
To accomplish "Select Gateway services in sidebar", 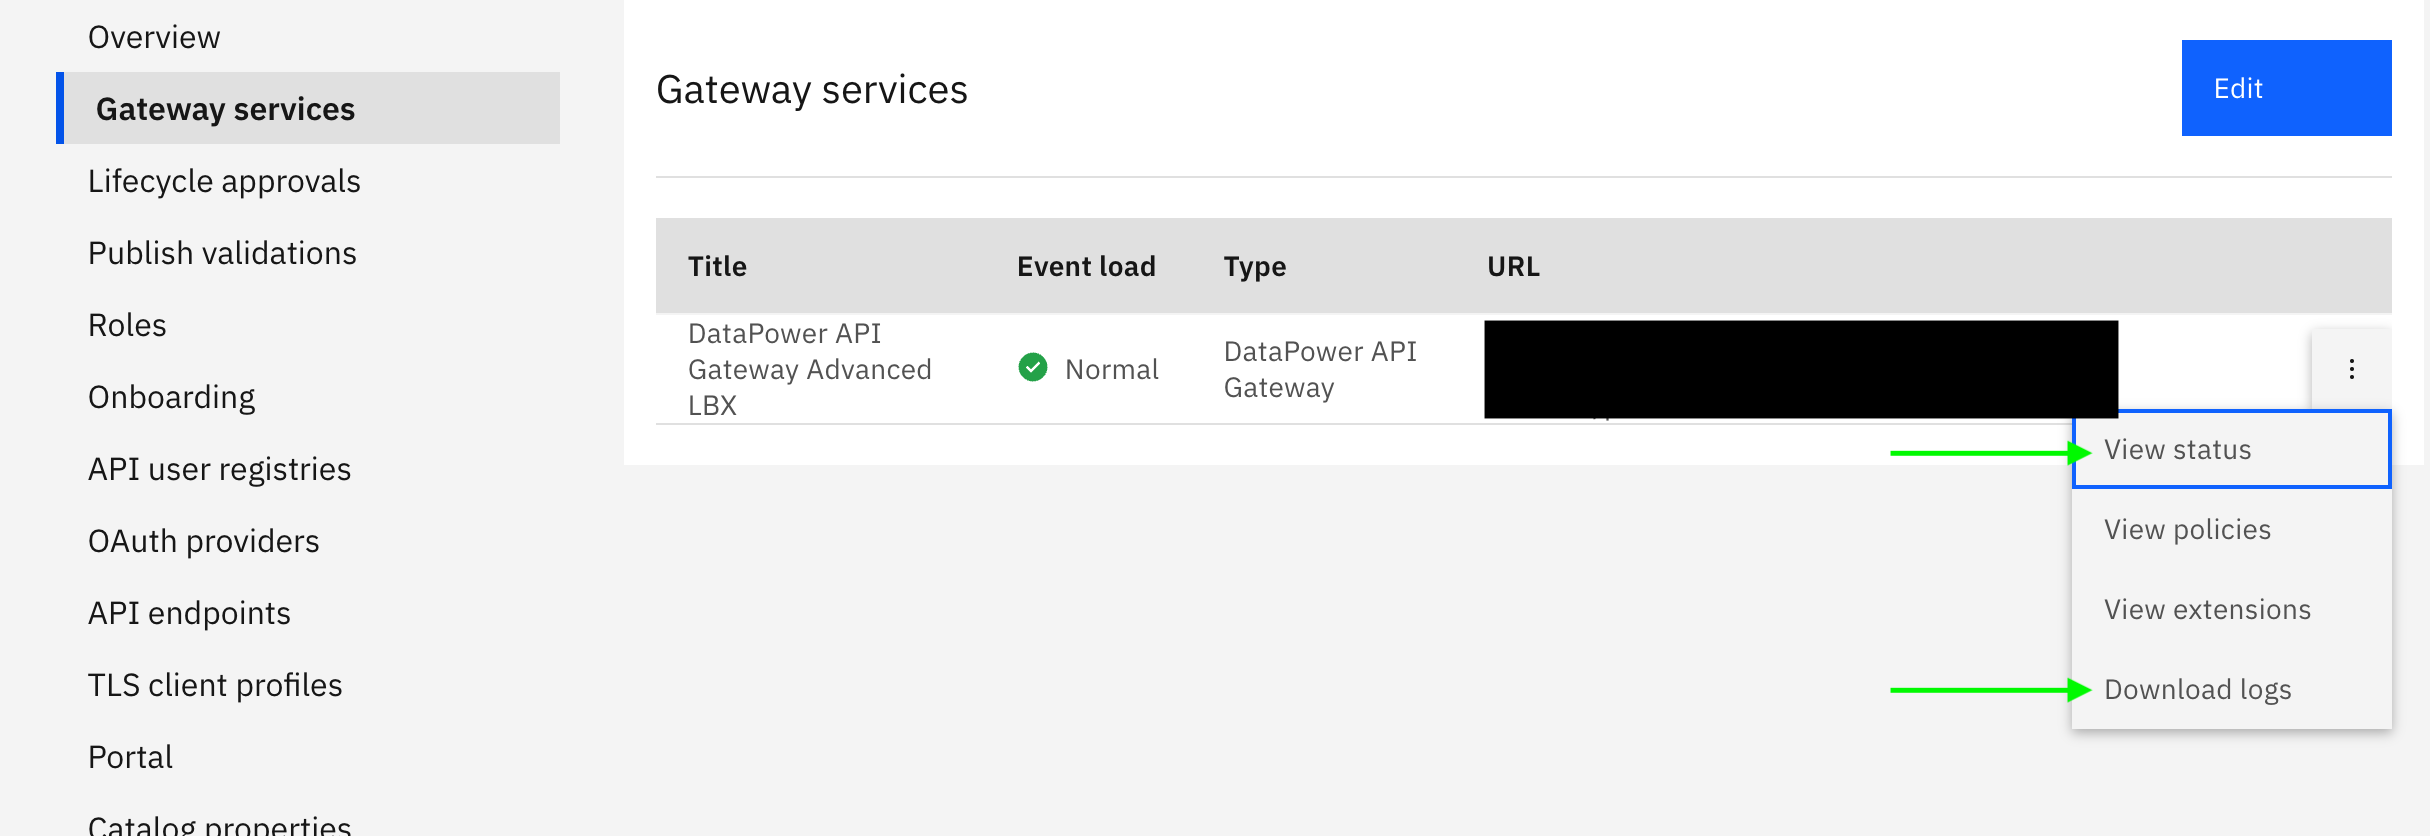I will 225,109.
